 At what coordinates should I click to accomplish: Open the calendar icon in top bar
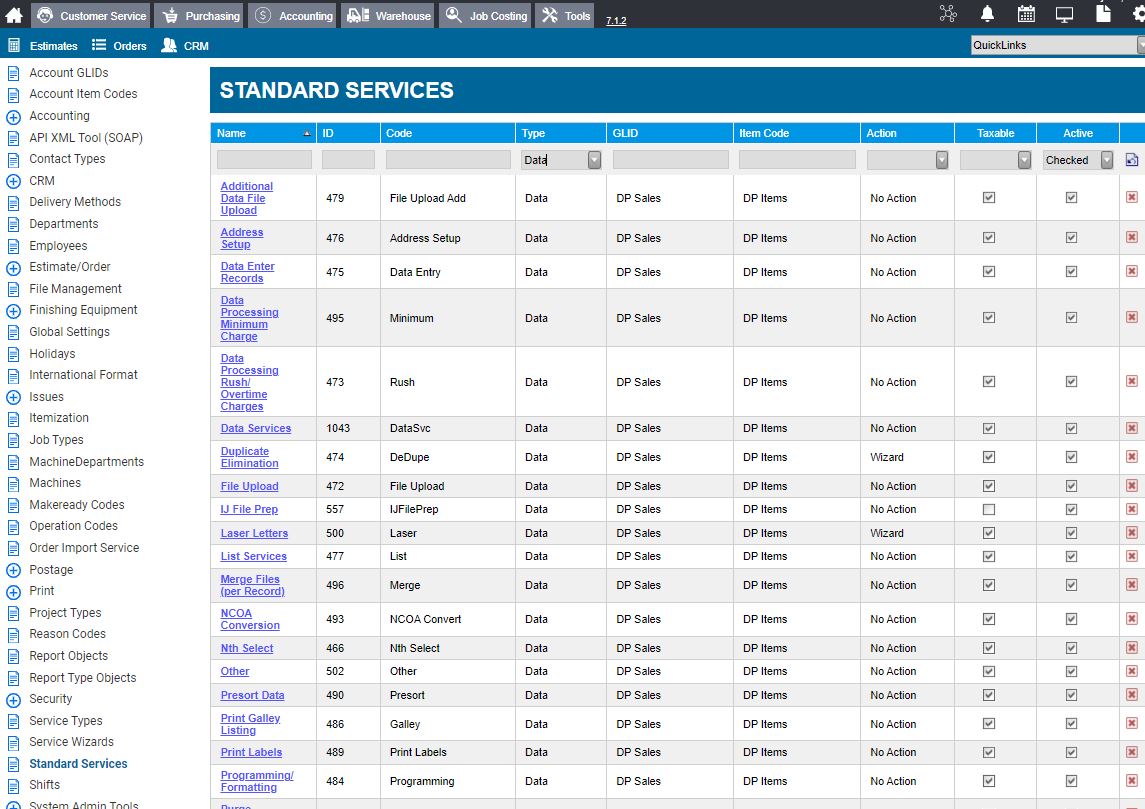(1026, 14)
